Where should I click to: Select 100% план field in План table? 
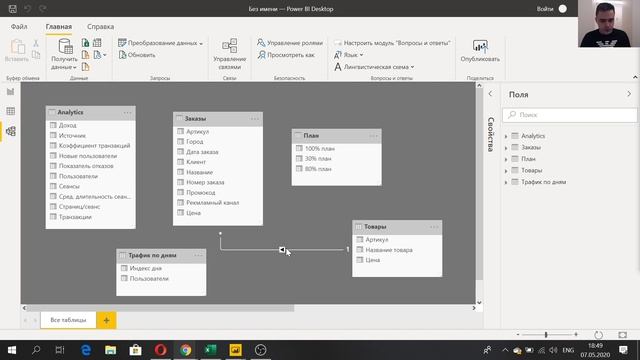(320, 149)
